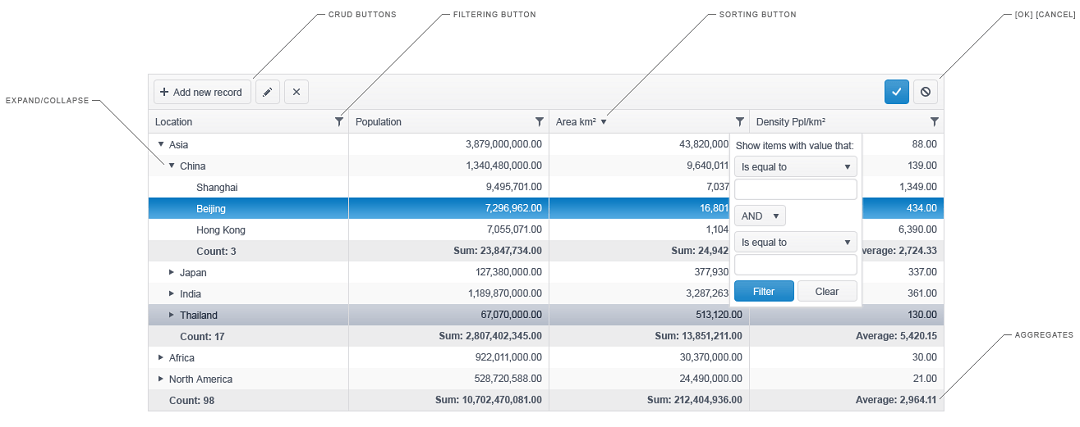Collapse the Asia tree node

[161, 145]
